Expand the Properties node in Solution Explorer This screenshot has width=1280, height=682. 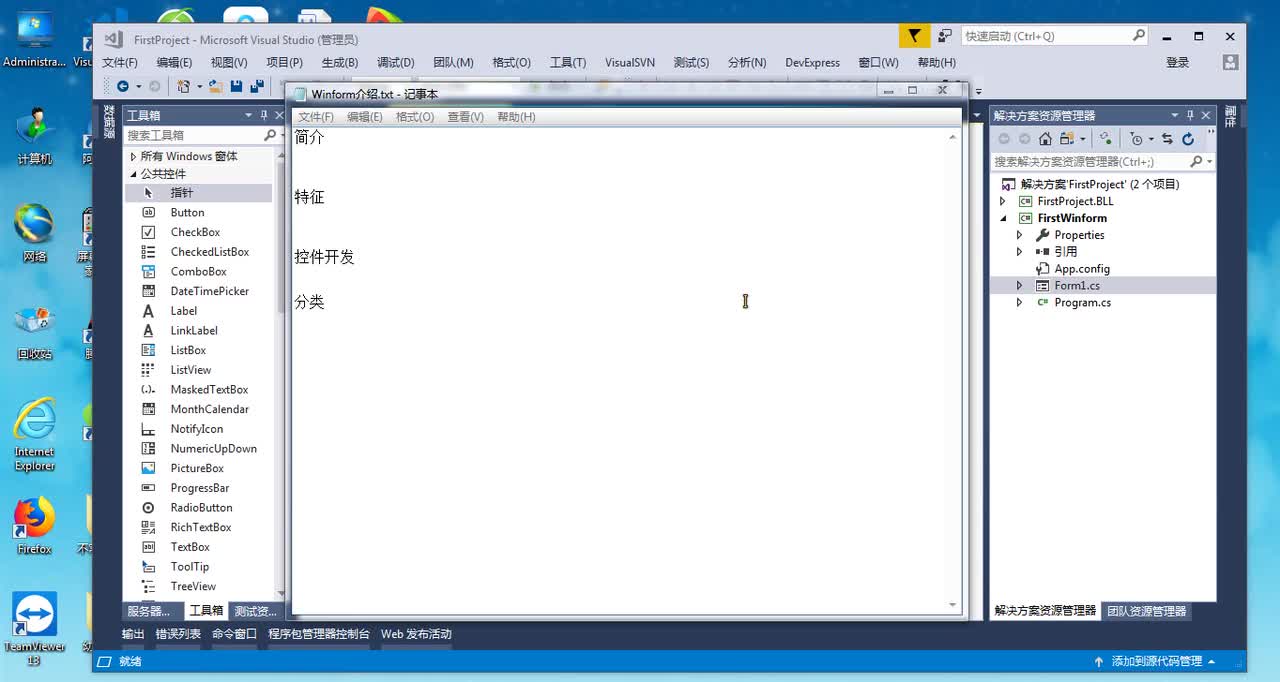[x=1020, y=235]
